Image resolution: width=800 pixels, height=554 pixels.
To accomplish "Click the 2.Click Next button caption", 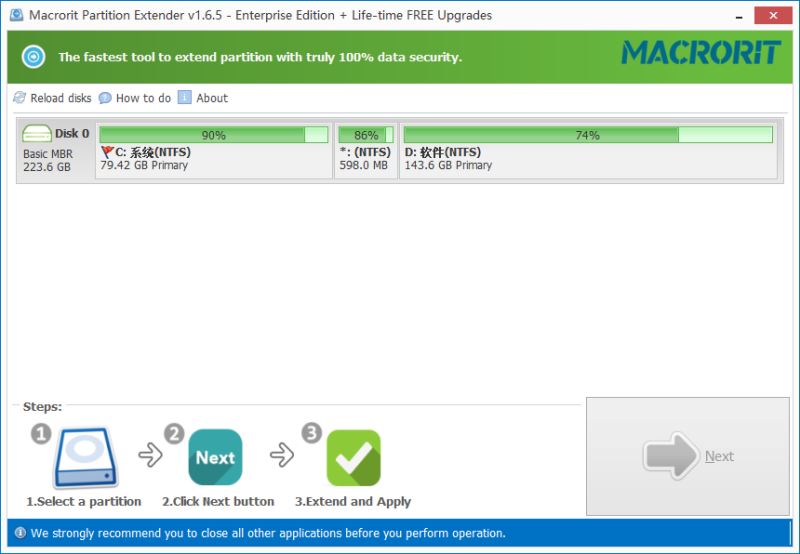I will click(x=218, y=501).
